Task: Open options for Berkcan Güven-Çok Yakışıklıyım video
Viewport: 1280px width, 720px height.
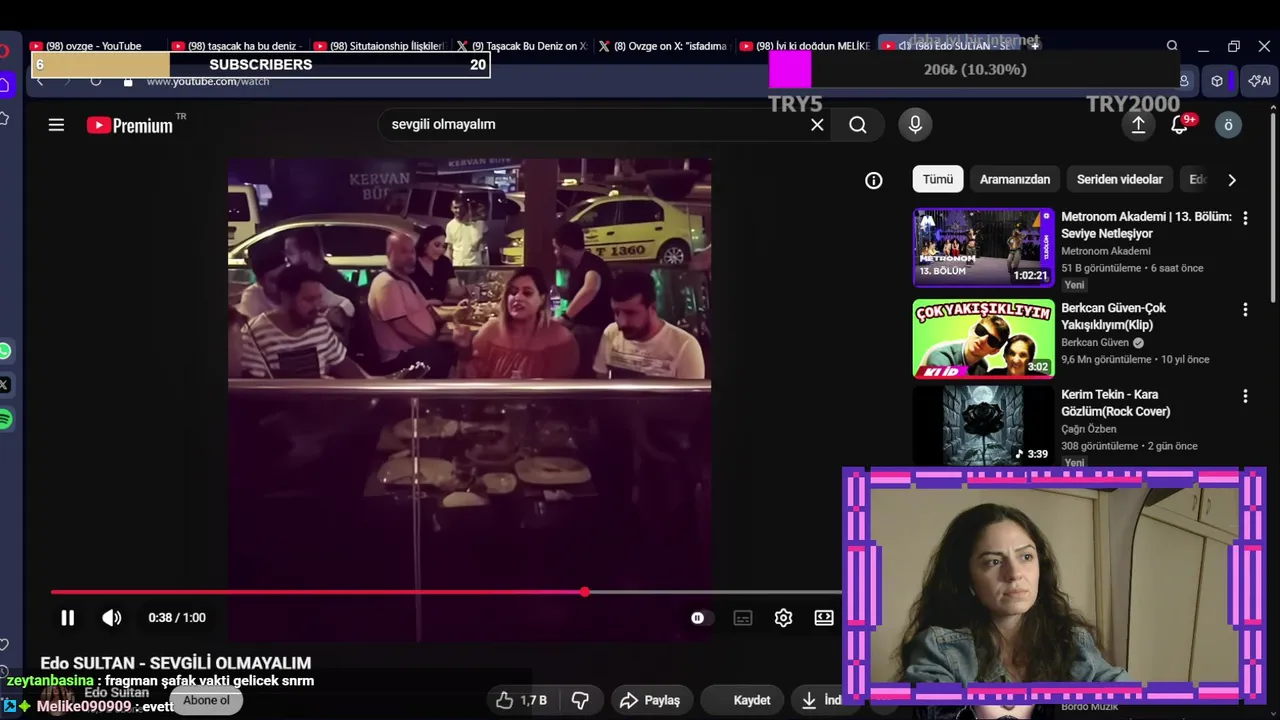Action: [1245, 309]
